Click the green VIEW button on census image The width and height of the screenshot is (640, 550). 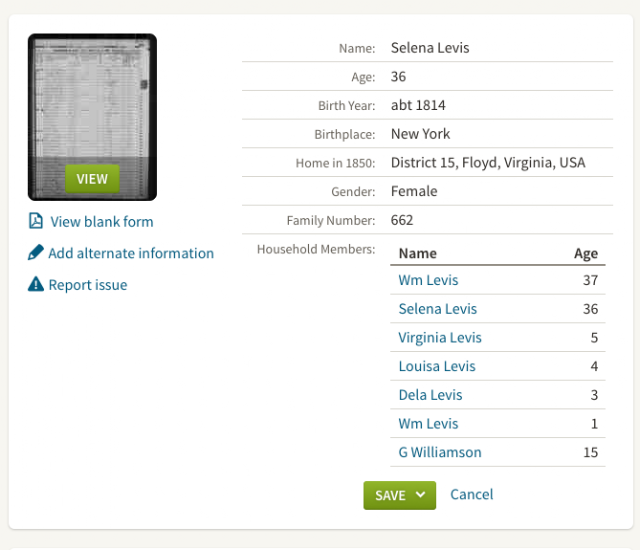pyautogui.click(x=92, y=179)
